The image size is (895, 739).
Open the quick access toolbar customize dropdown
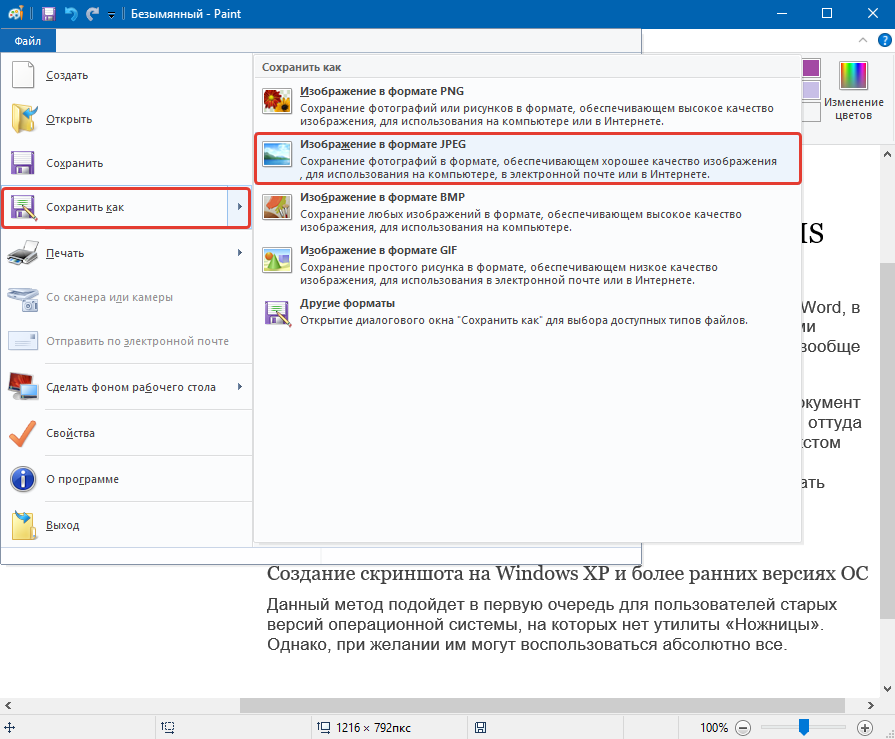coord(111,15)
